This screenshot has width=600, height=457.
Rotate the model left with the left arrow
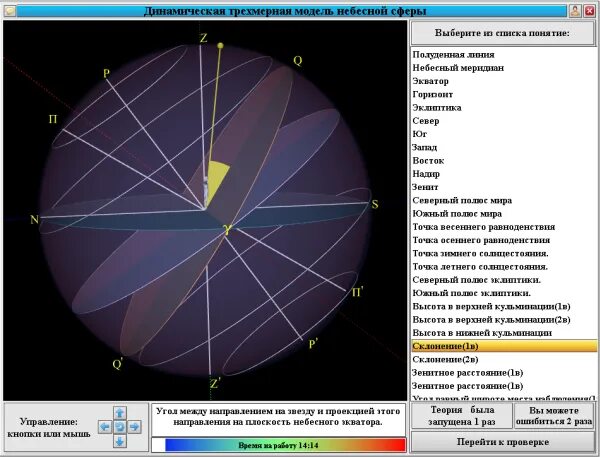tap(105, 427)
